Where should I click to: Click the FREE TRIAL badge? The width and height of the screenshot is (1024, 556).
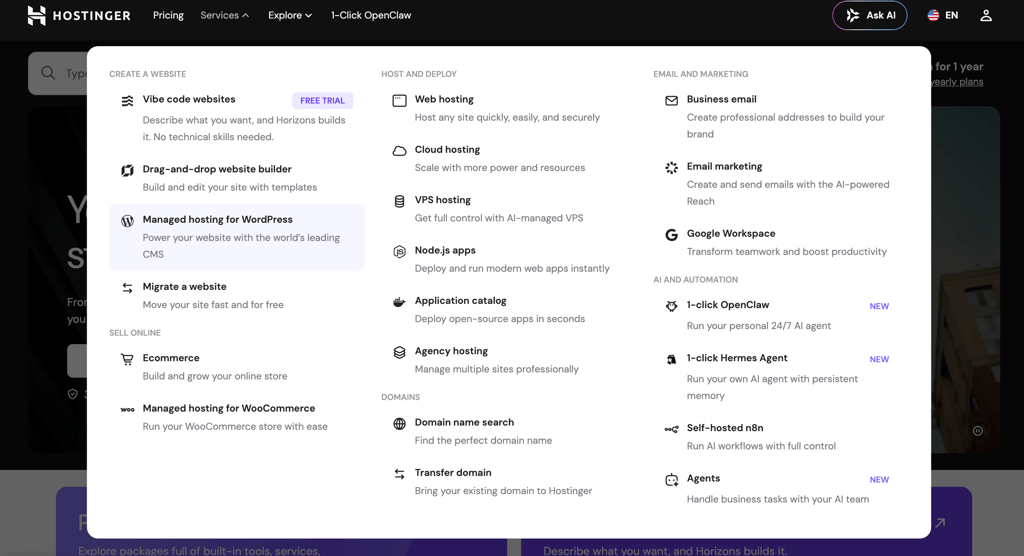click(x=322, y=101)
